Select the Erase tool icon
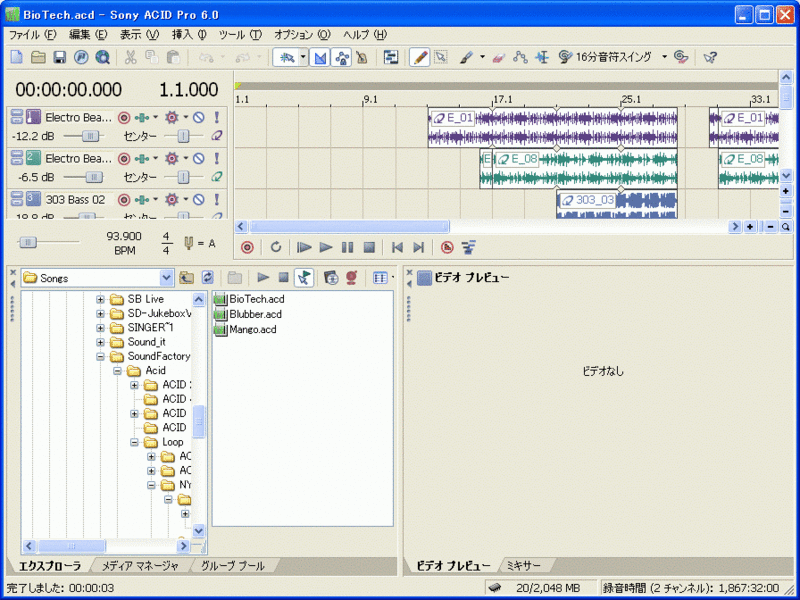Viewport: 800px width, 600px height. (x=498, y=57)
